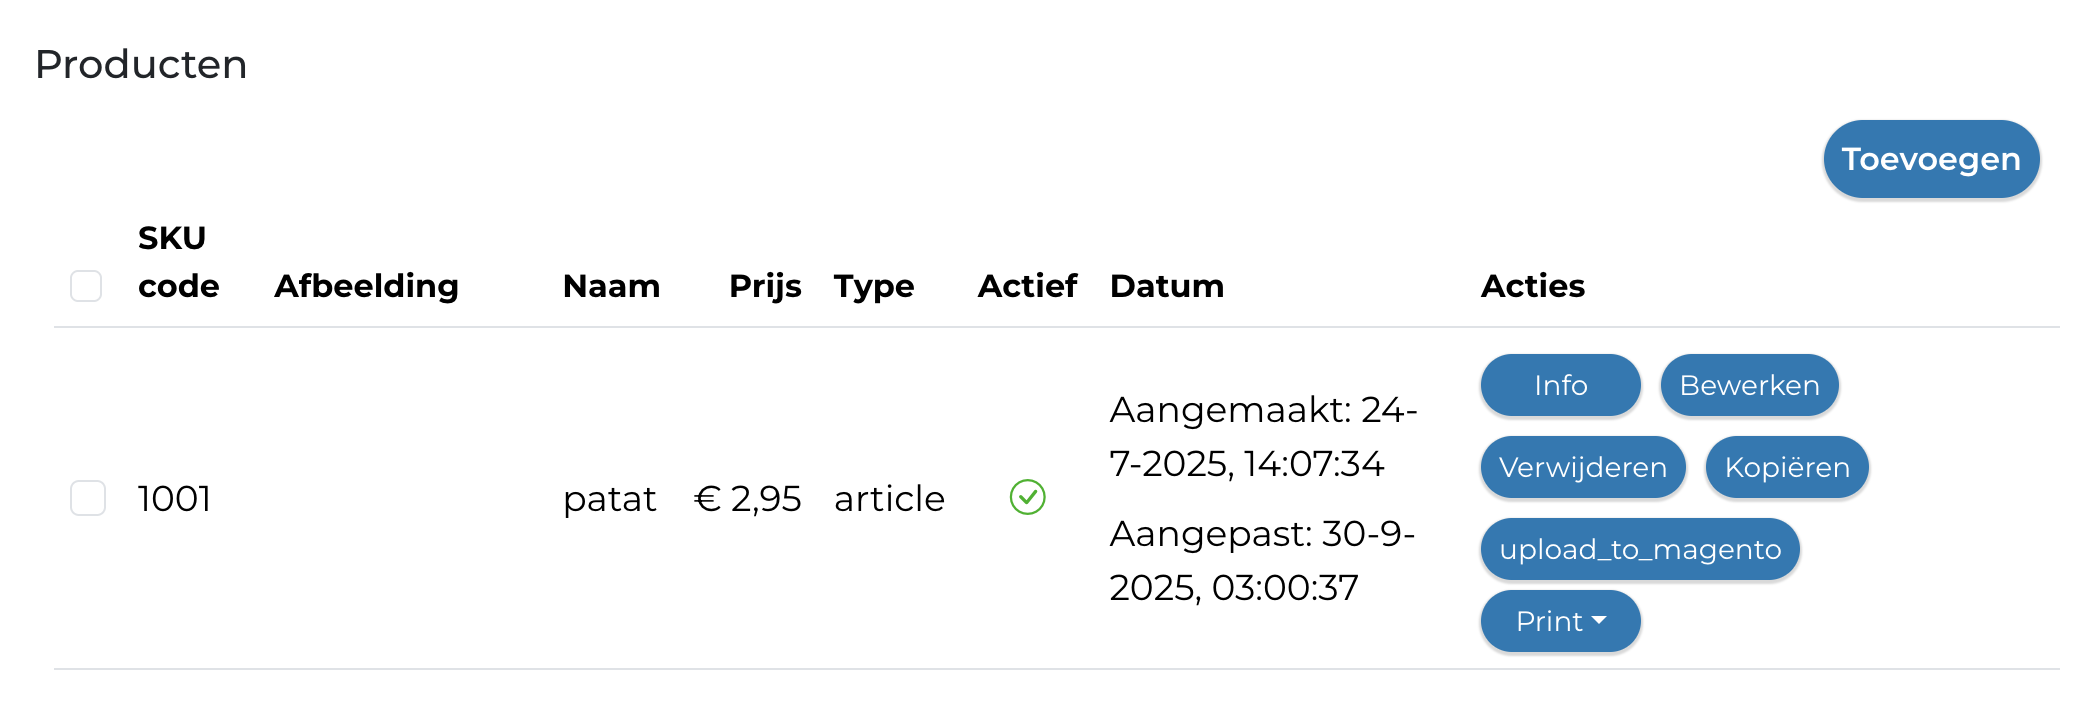Image resolution: width=2086 pixels, height=728 pixels.
Task: Click the product name patat
Action: [609, 498]
